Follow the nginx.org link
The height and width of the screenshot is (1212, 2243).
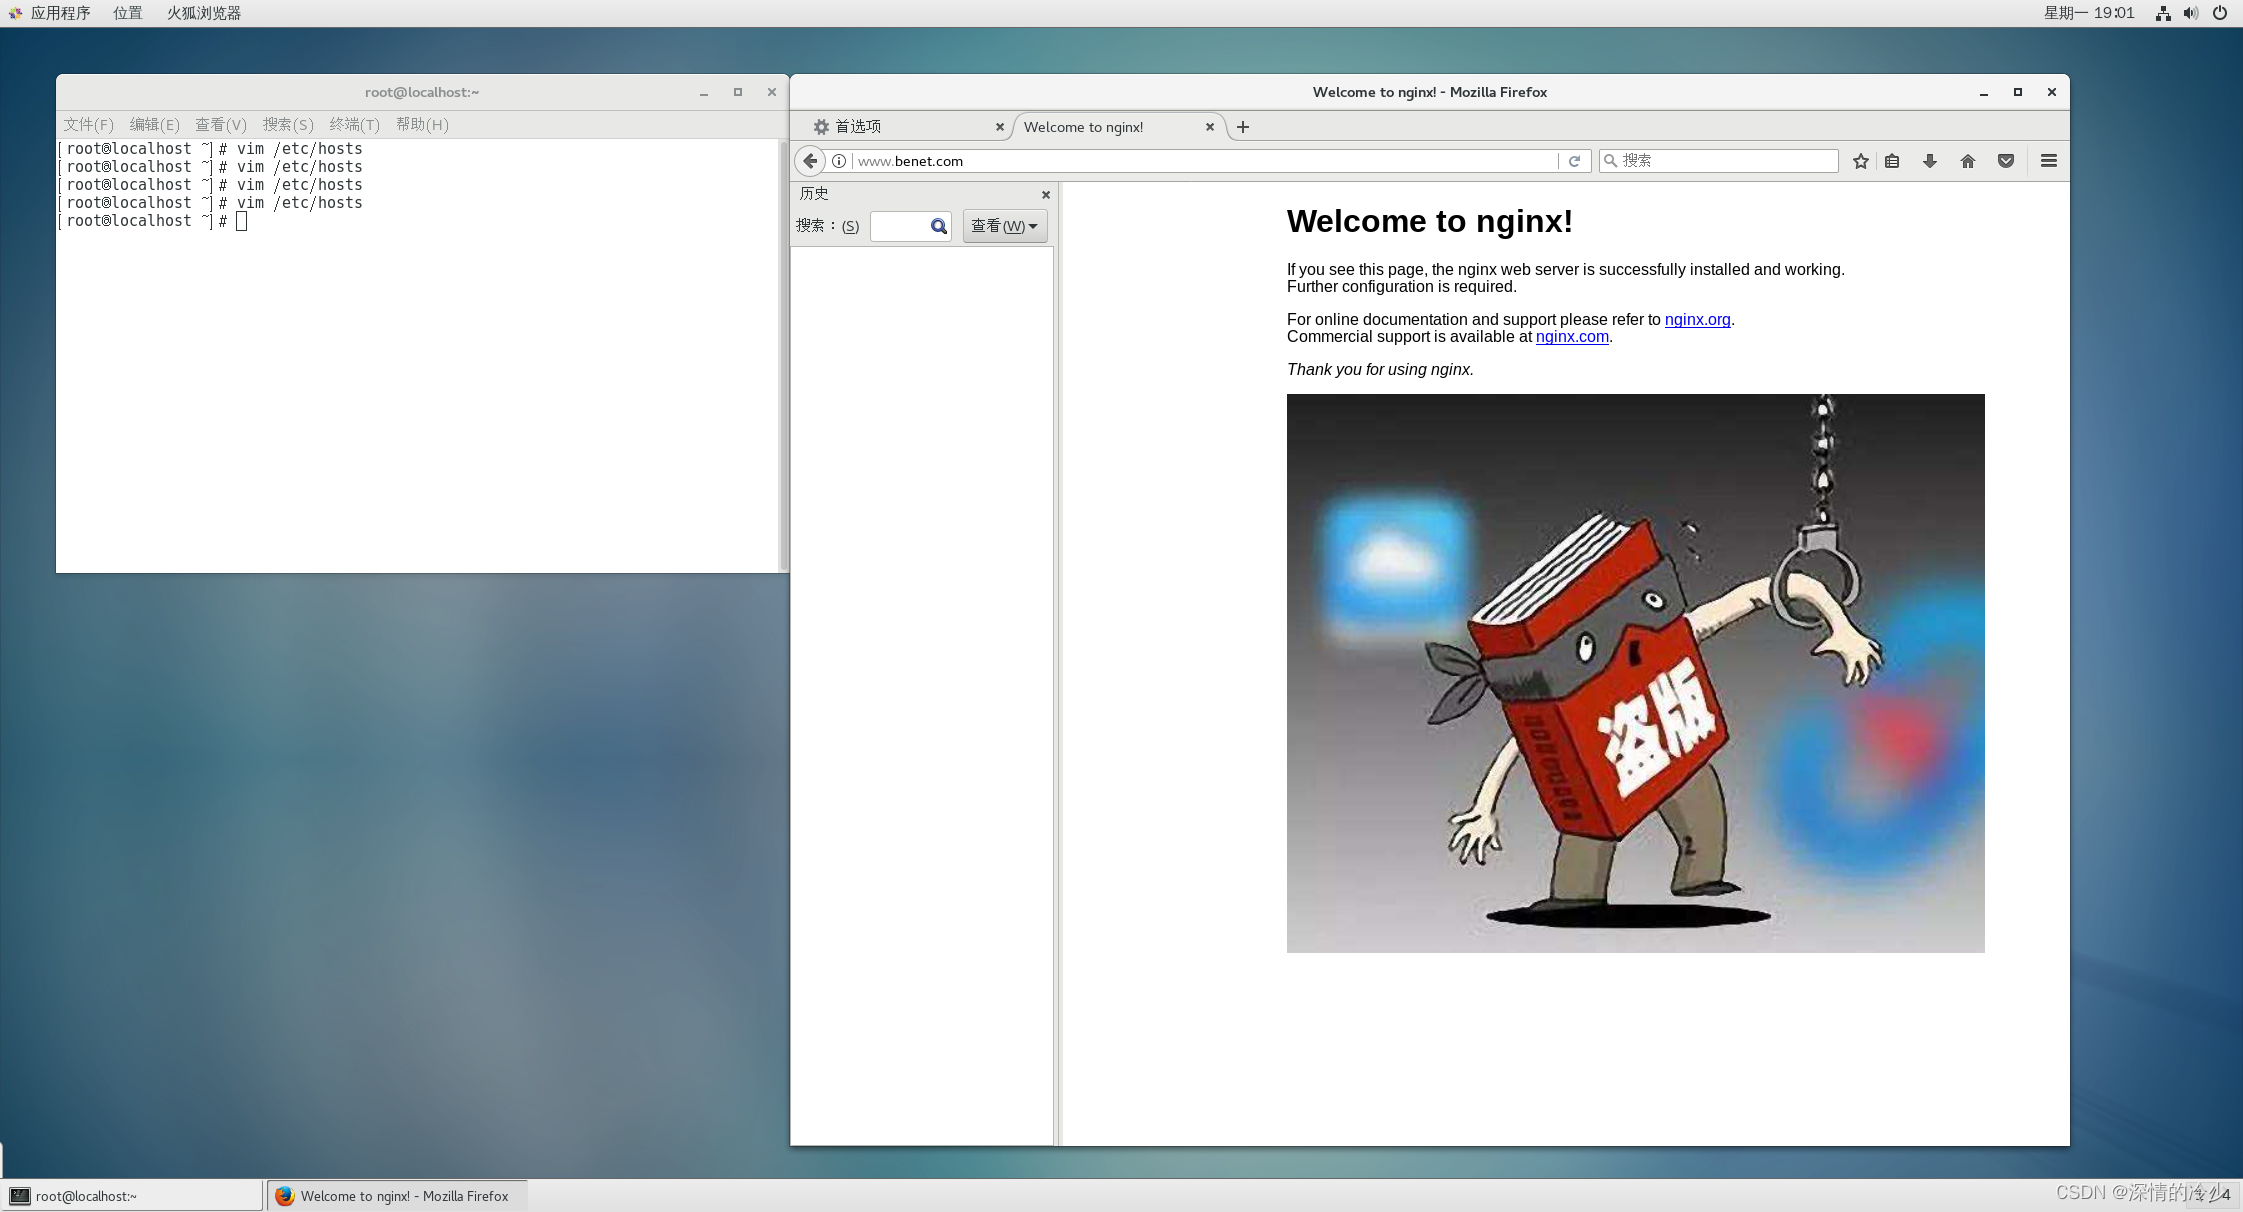(x=1697, y=320)
